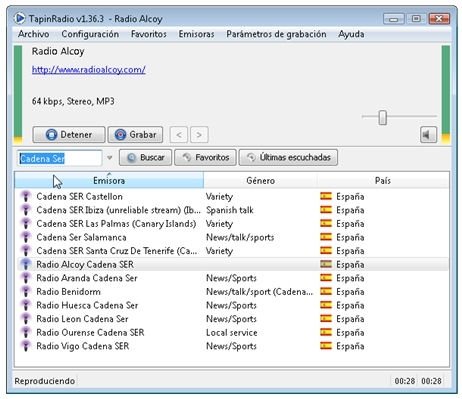Open the Emisoras menu
The height and width of the screenshot is (399, 462).
point(196,34)
